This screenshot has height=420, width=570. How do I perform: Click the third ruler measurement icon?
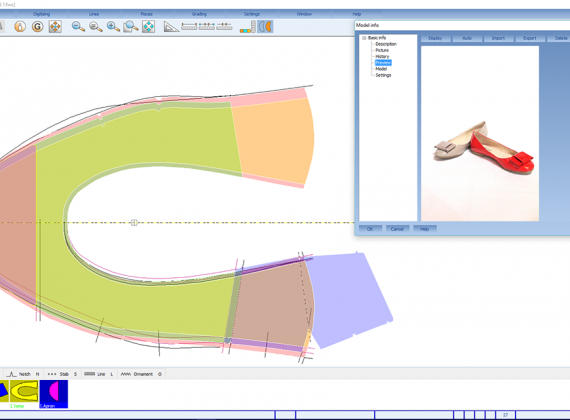pyautogui.click(x=224, y=26)
